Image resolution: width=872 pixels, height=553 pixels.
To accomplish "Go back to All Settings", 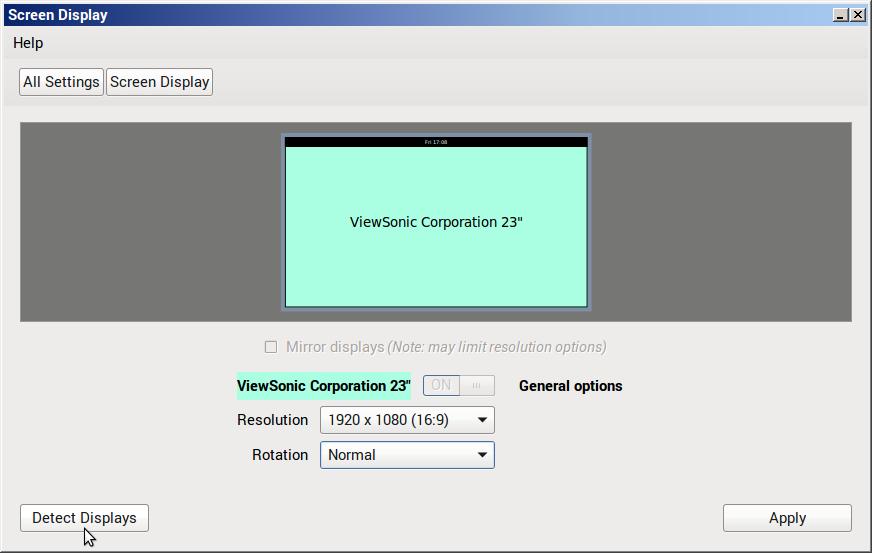I will coord(61,82).
